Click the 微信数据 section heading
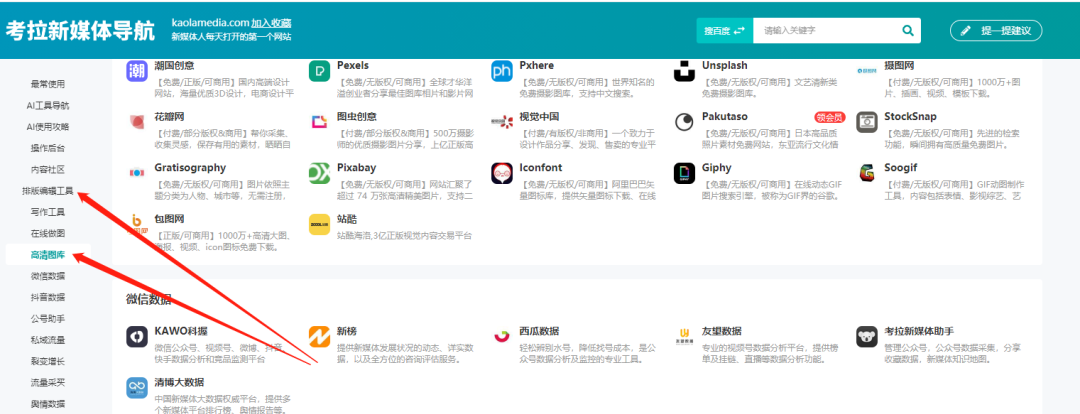The width and height of the screenshot is (1080, 414). click(x=149, y=298)
